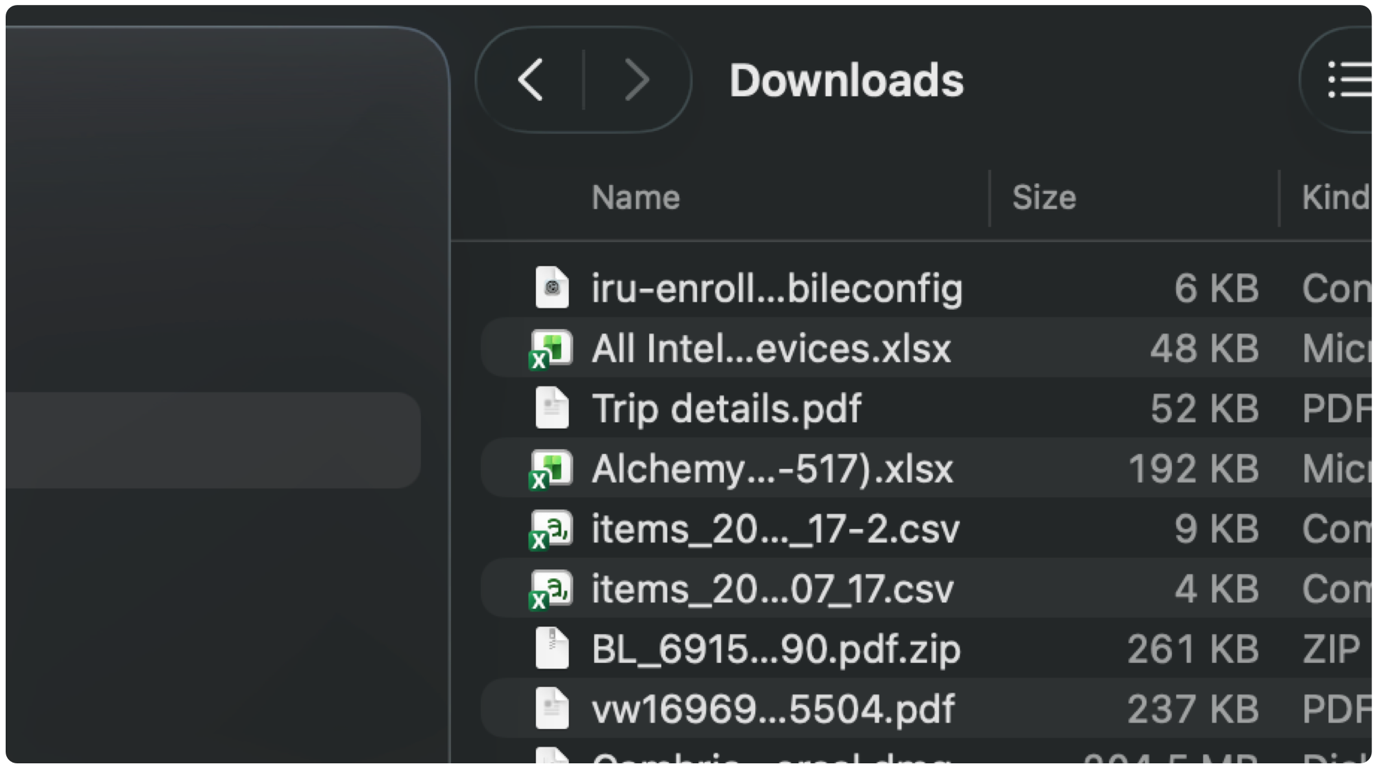Sort files by the Name column header
The image size is (1377, 769).
(x=636, y=198)
